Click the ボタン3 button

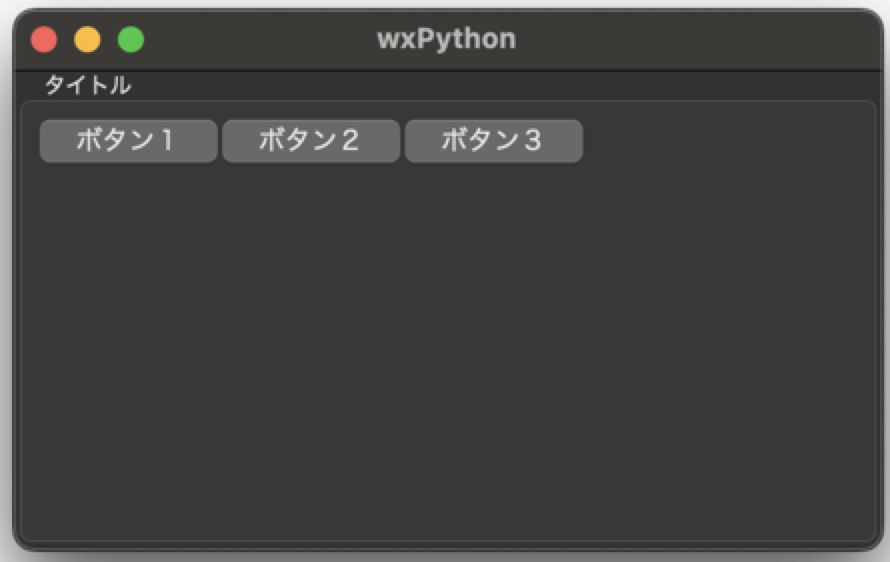494,141
